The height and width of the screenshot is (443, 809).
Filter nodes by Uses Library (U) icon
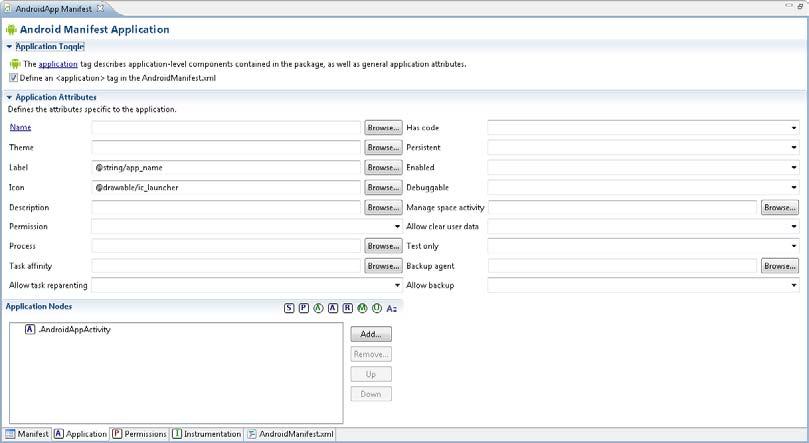[377, 308]
